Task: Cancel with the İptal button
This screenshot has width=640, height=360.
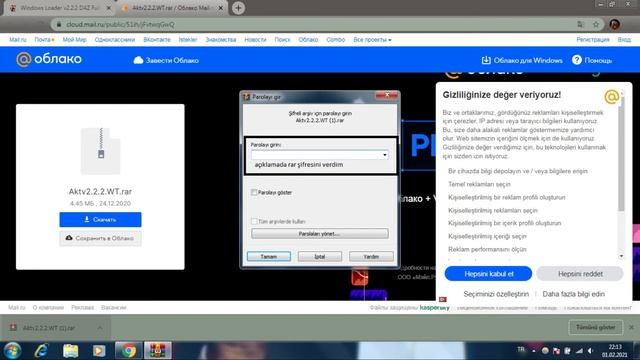Action: (x=320, y=256)
